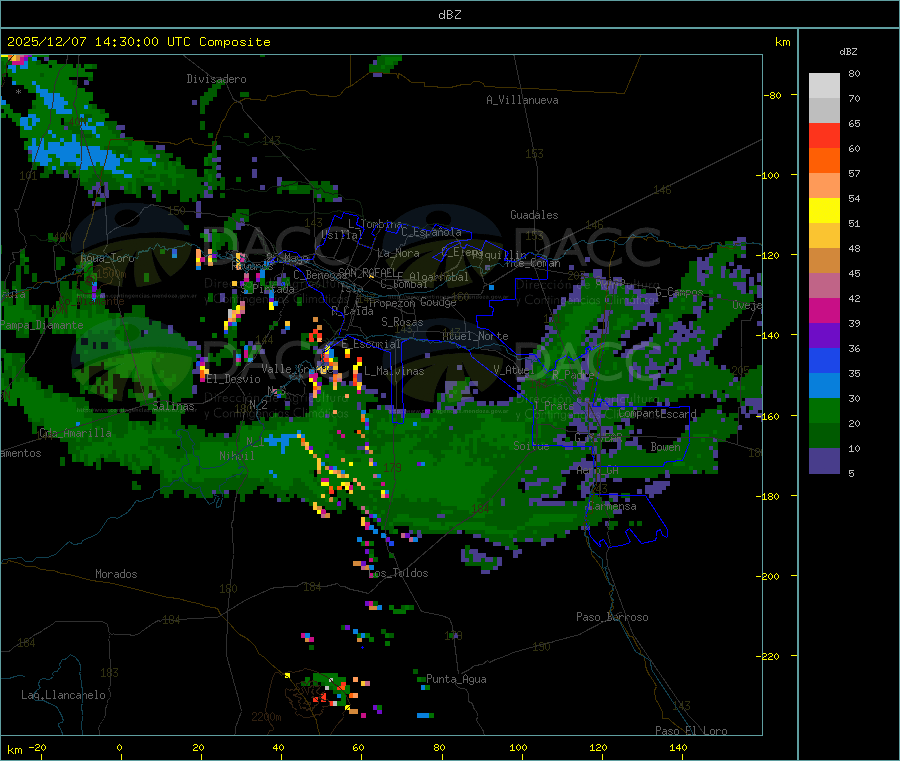Click the 60 km horizontal axis tick label
The width and height of the screenshot is (900, 761).
pyautogui.click(x=359, y=747)
